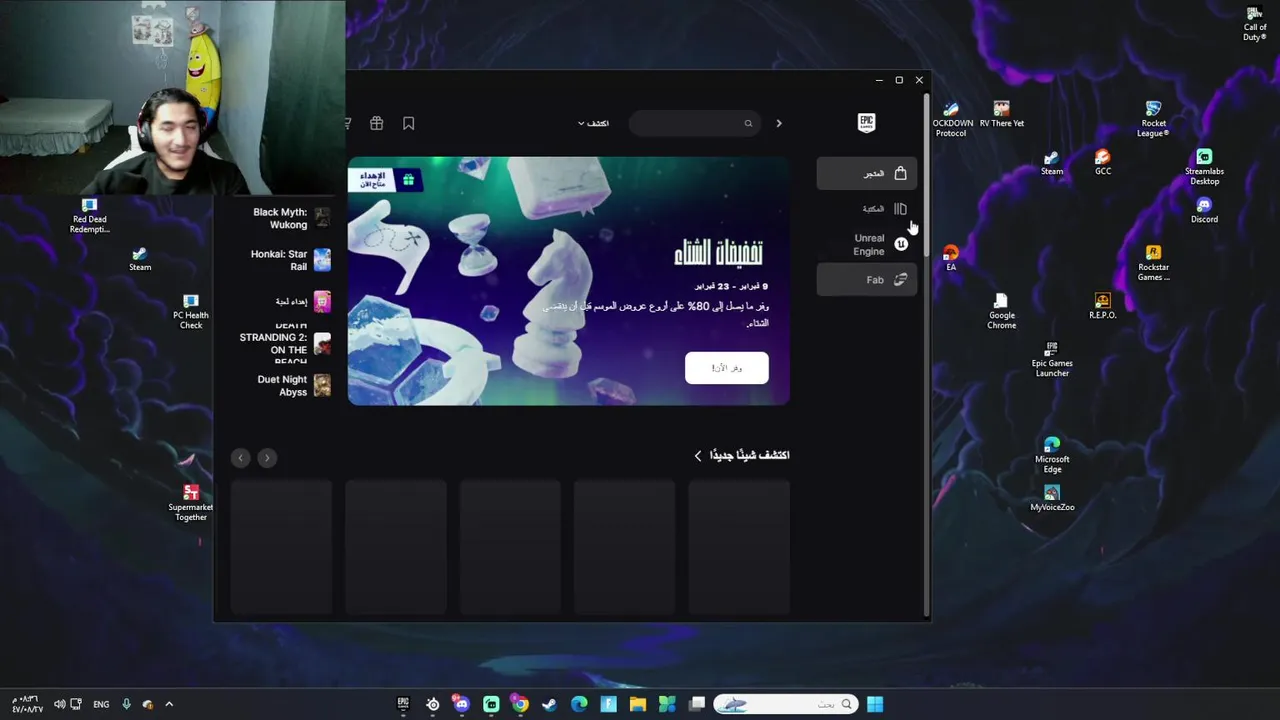The image size is (1280, 720).
Task: Switch to Steam on the taskbar
Action: [549, 704]
